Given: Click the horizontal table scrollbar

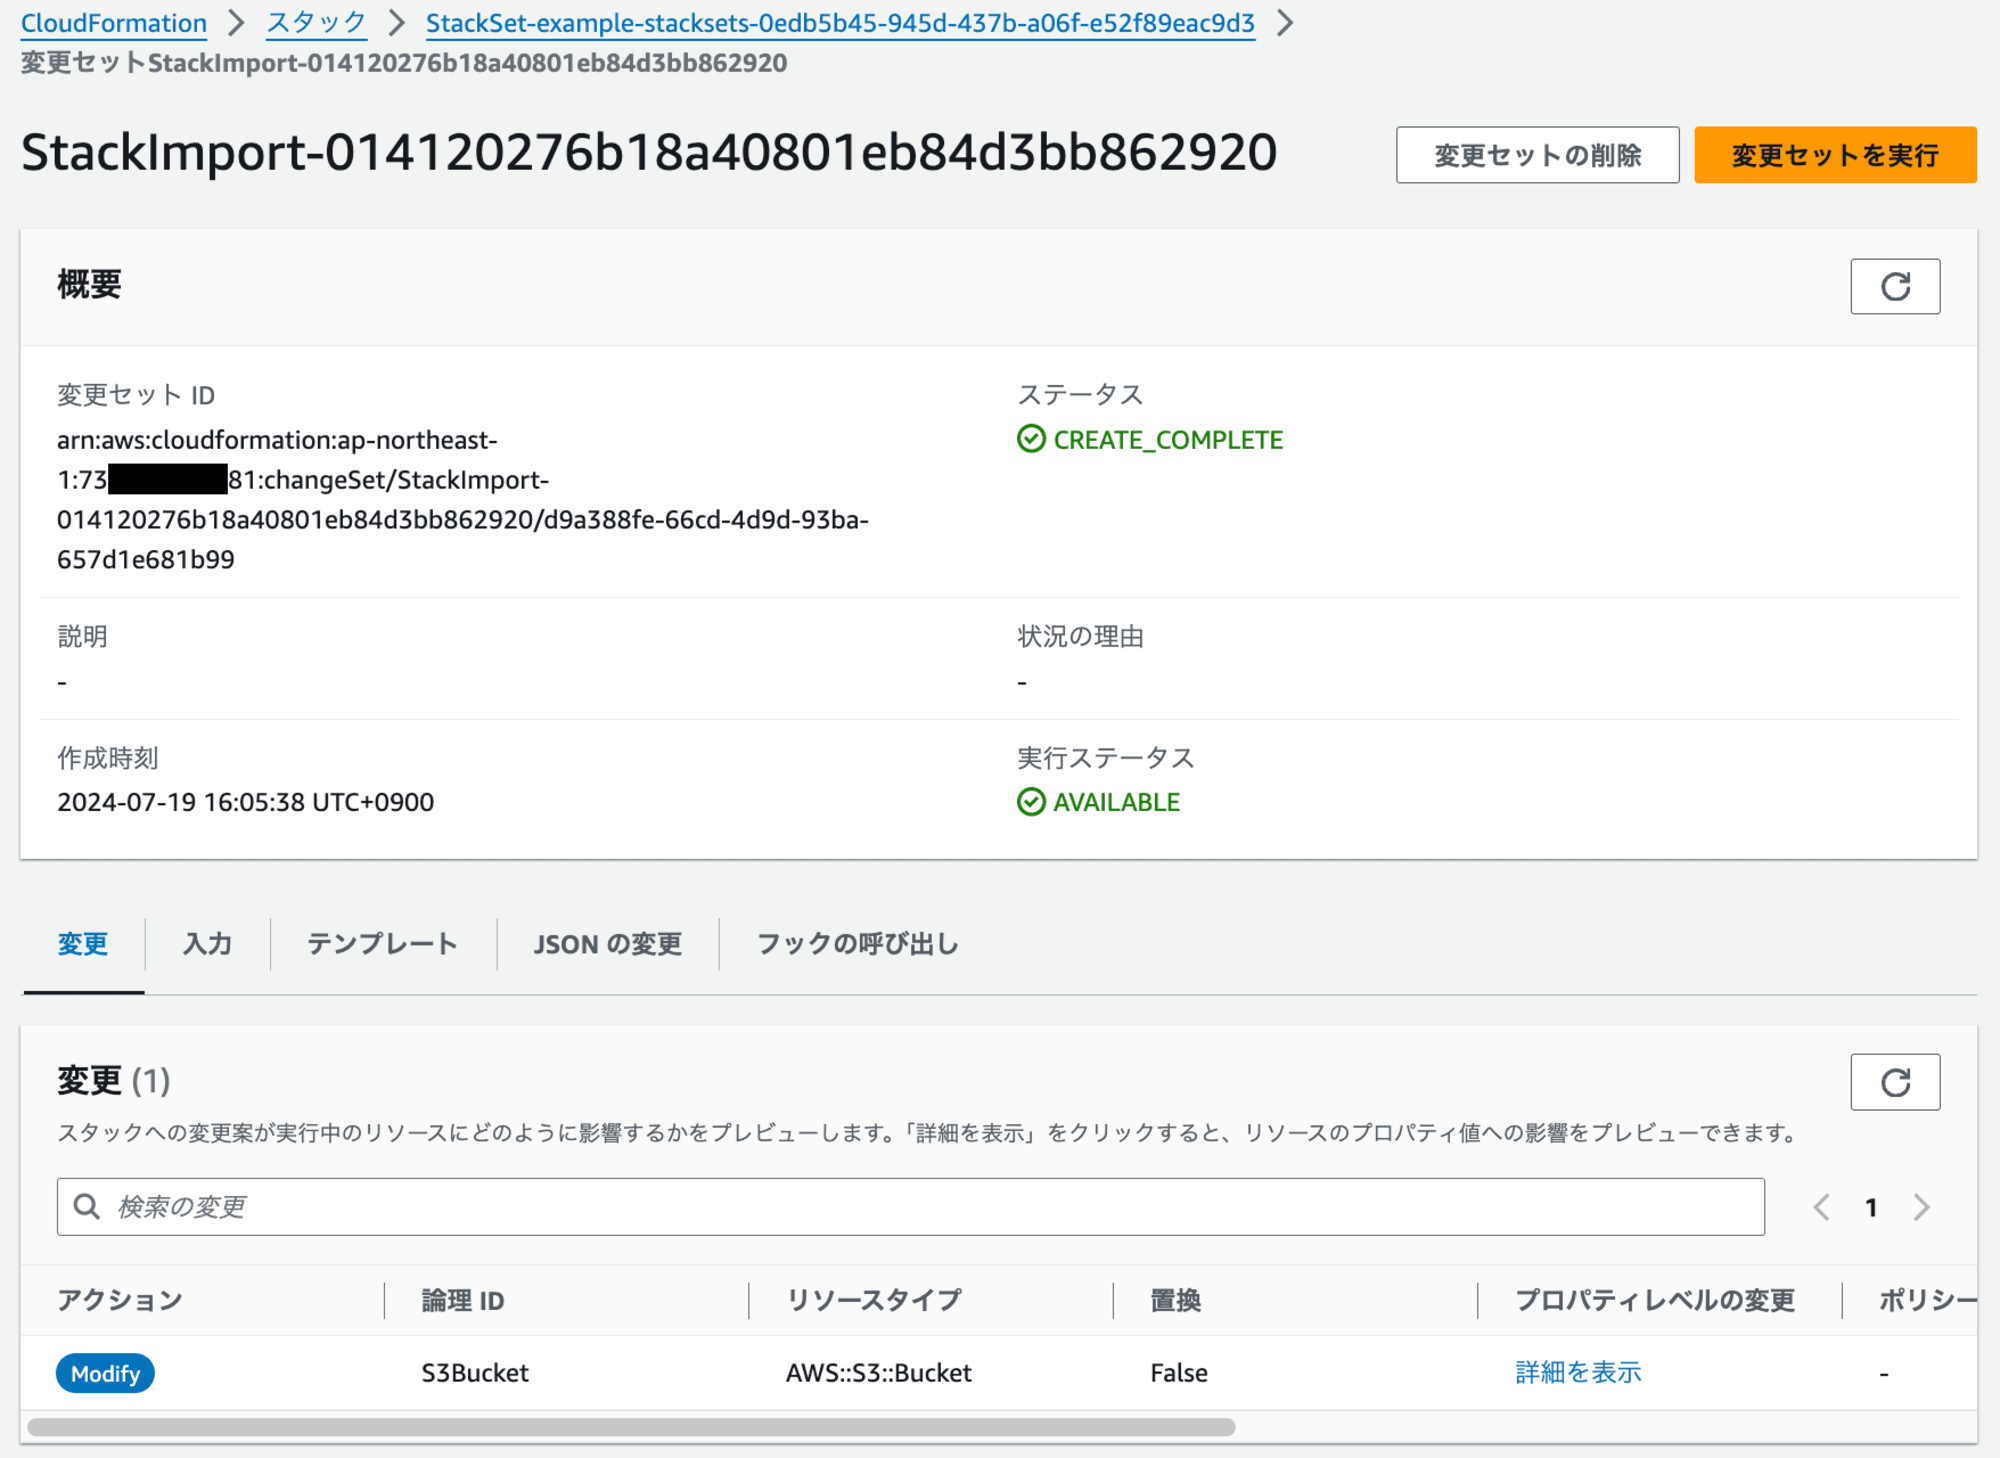Looking at the screenshot, I should point(631,1427).
